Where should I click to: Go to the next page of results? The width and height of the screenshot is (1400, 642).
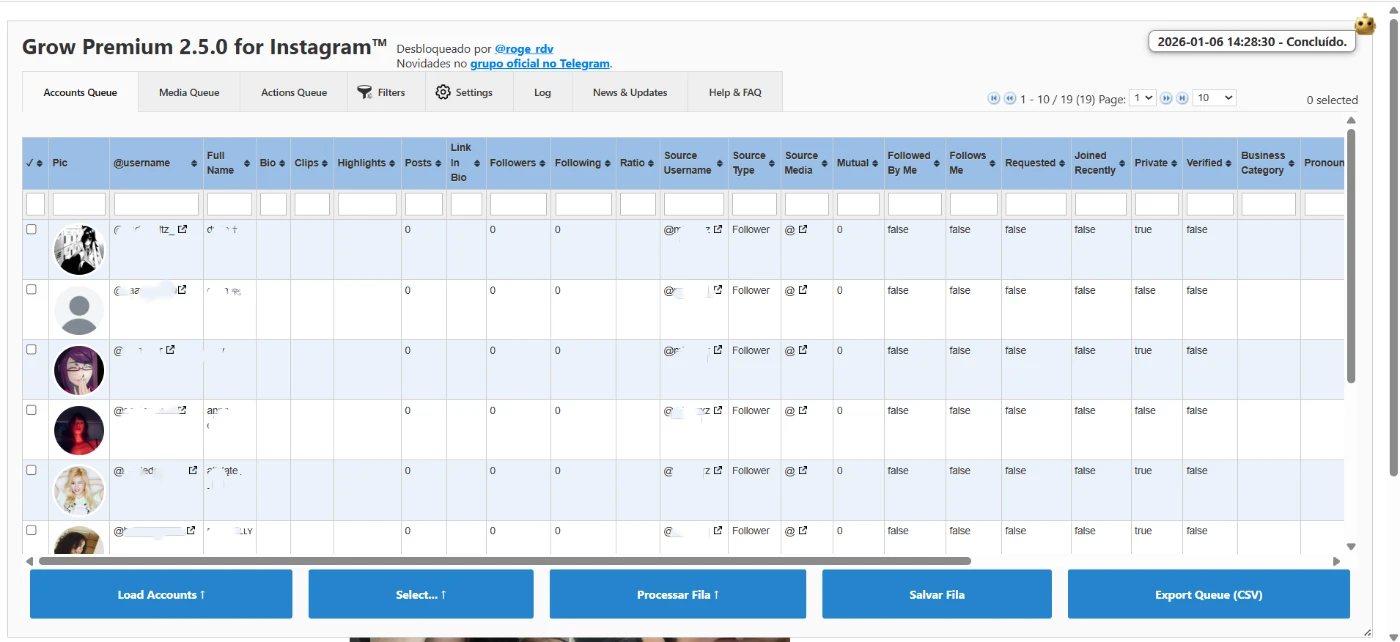click(x=1166, y=98)
